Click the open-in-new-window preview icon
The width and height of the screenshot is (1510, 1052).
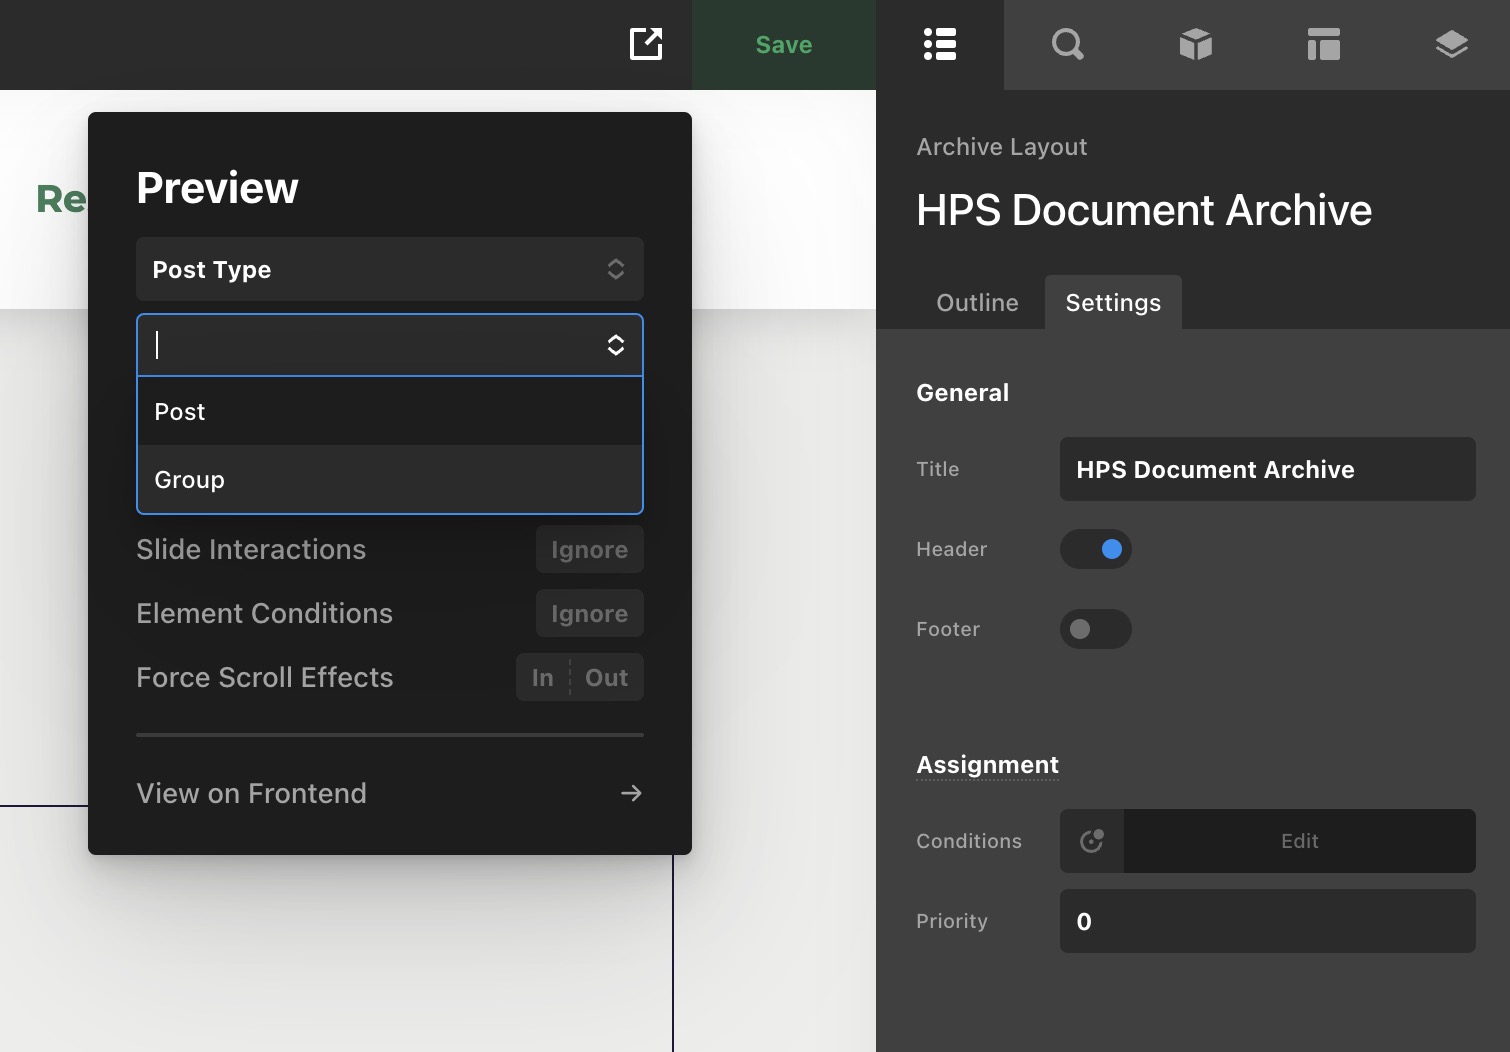[x=646, y=44]
